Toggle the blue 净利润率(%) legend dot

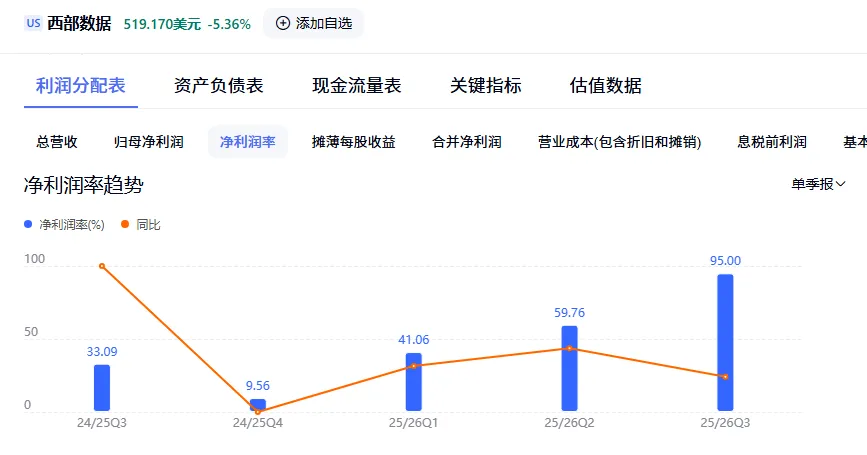[x=28, y=224]
